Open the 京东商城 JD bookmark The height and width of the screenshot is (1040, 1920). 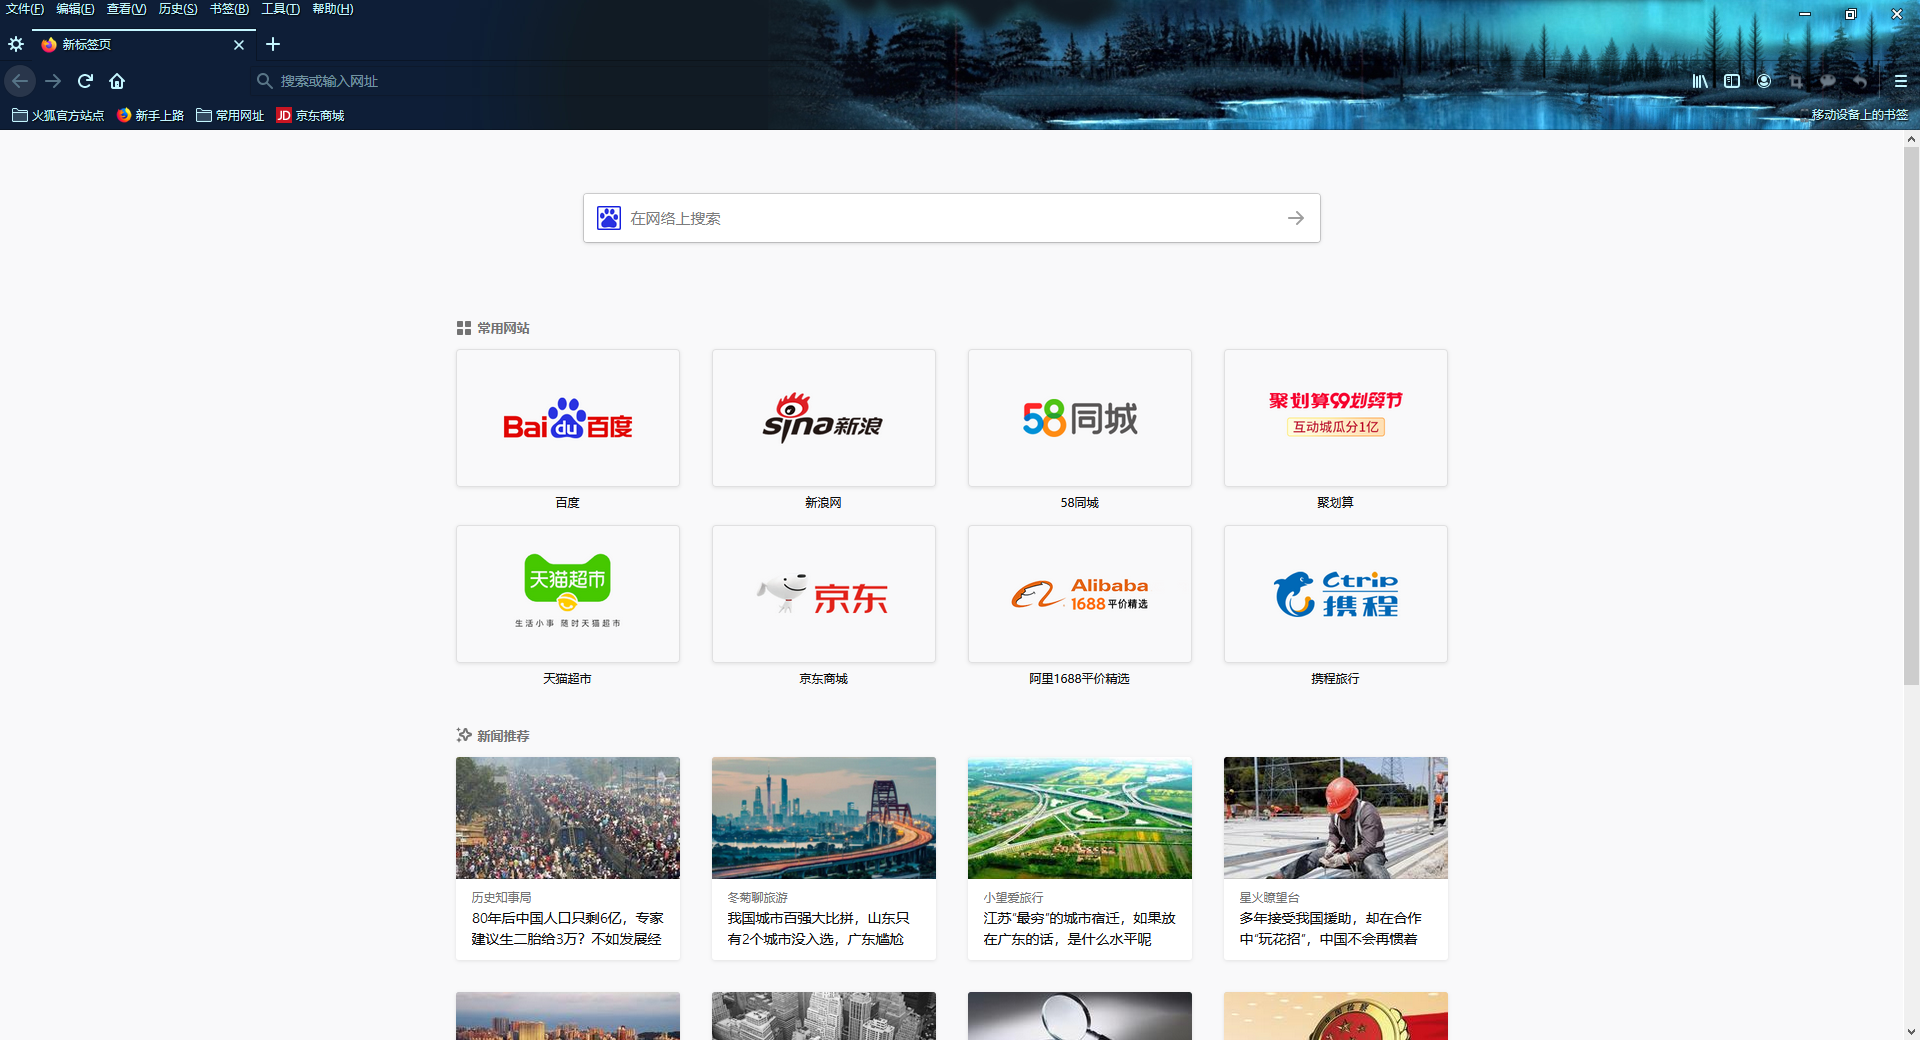(310, 116)
